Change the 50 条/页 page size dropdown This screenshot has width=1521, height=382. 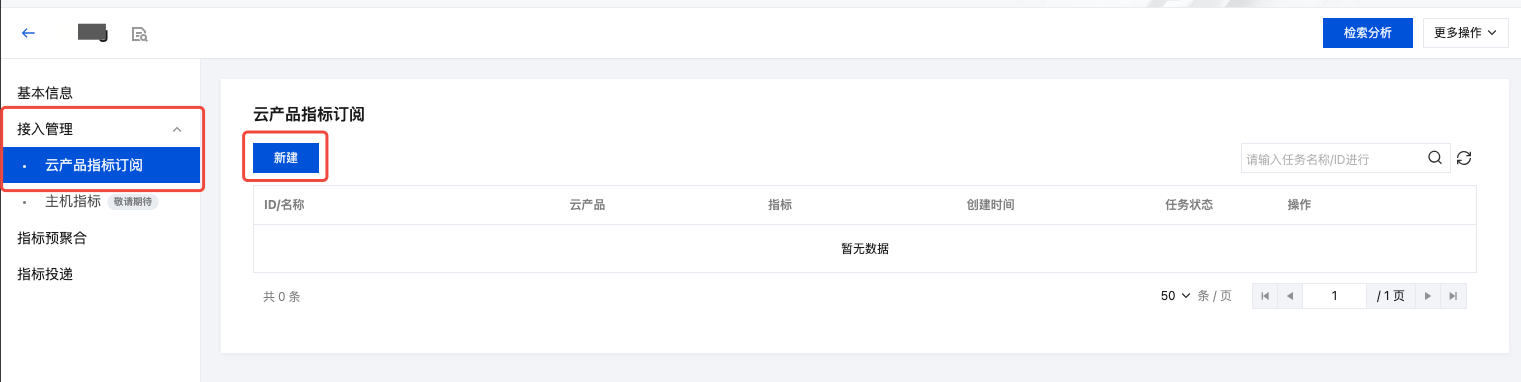pyautogui.click(x=1176, y=296)
